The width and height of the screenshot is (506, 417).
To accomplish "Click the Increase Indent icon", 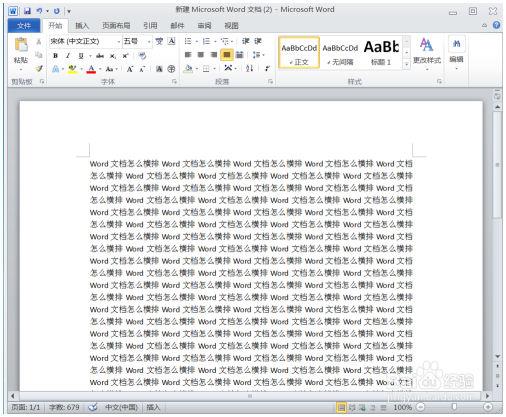I will (x=258, y=41).
